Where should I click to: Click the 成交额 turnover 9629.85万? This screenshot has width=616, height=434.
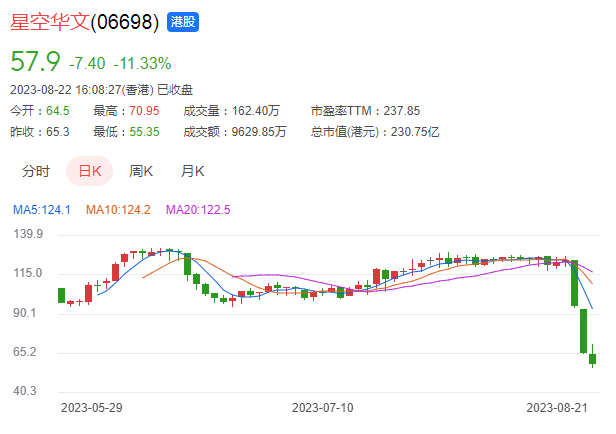point(259,132)
